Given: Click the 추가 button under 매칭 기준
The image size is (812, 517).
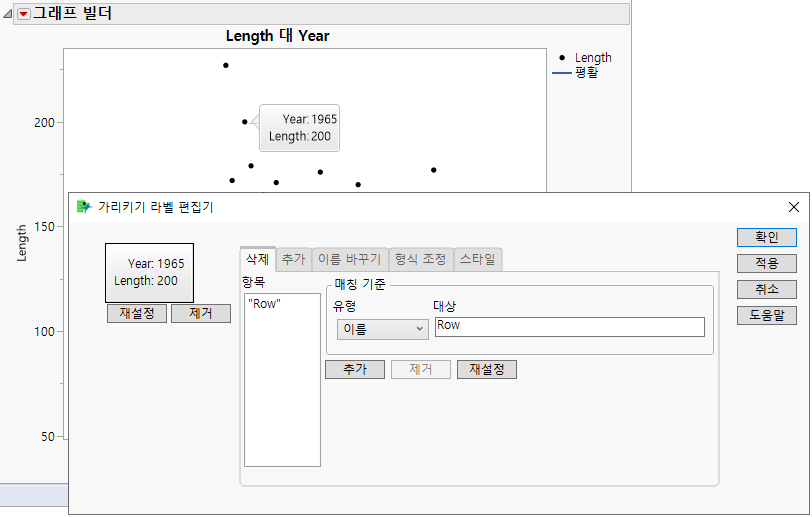Looking at the screenshot, I should 355,369.
